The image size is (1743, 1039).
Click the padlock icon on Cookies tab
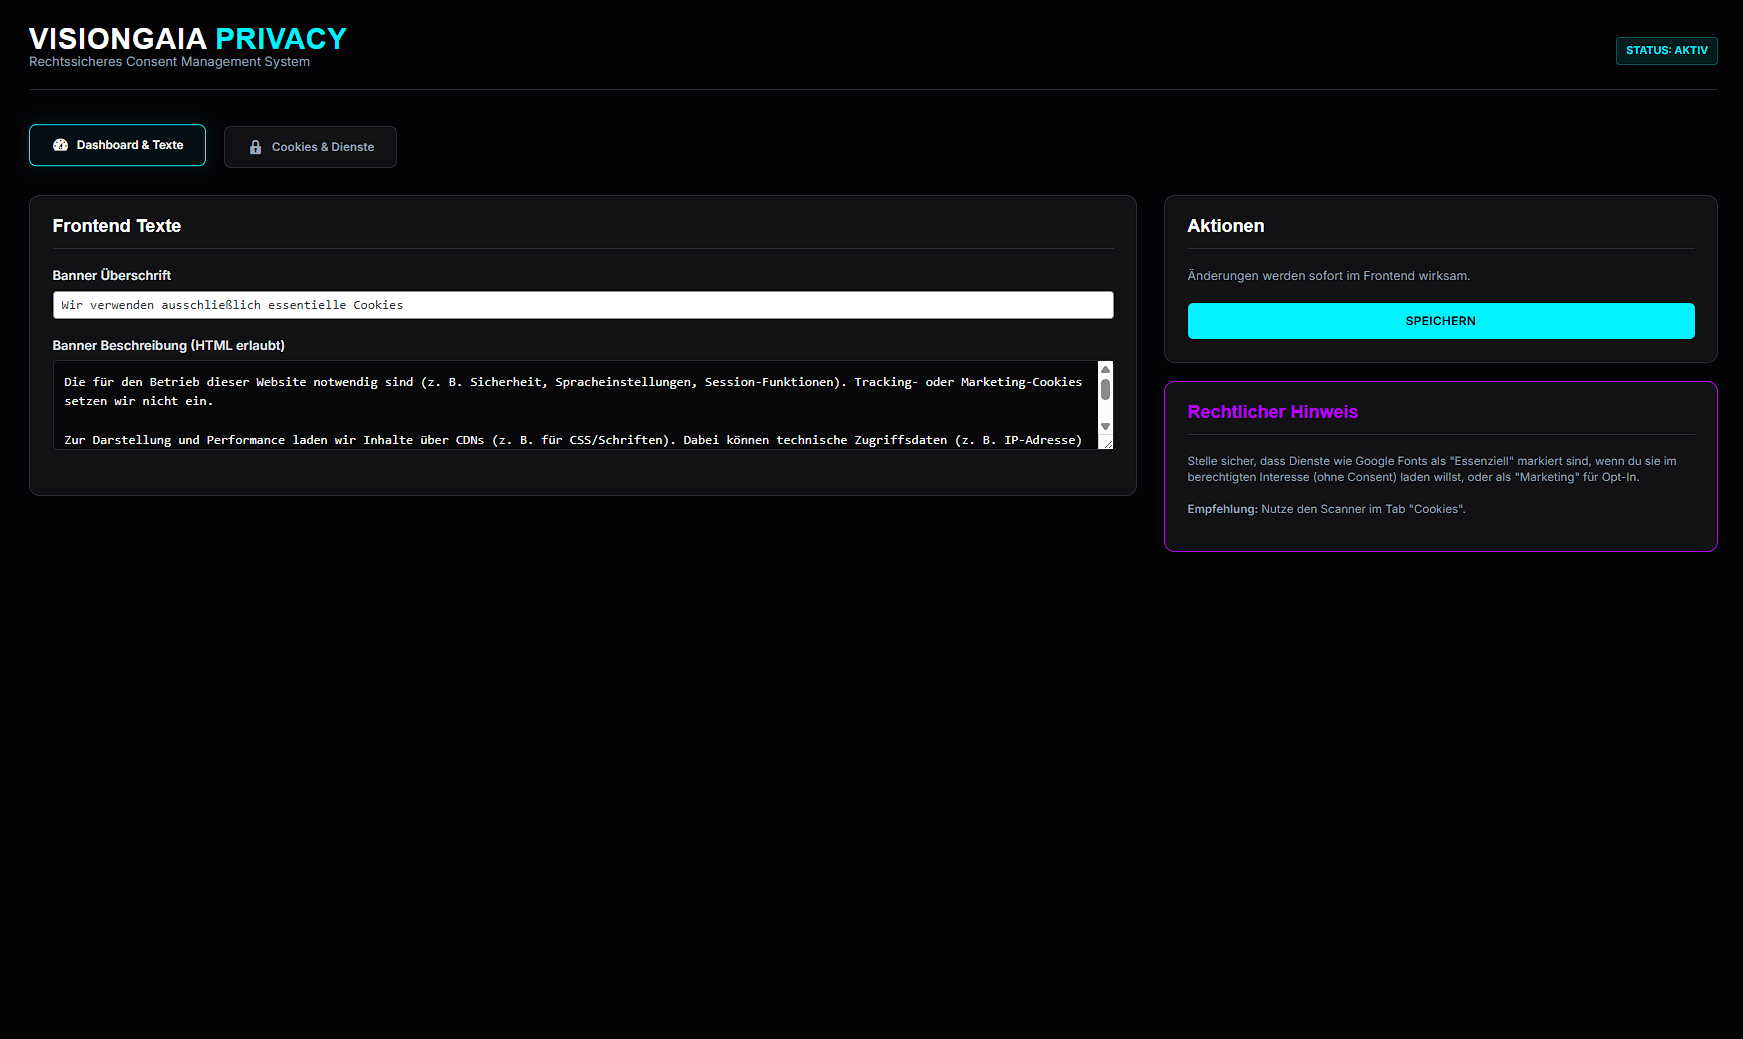click(255, 147)
